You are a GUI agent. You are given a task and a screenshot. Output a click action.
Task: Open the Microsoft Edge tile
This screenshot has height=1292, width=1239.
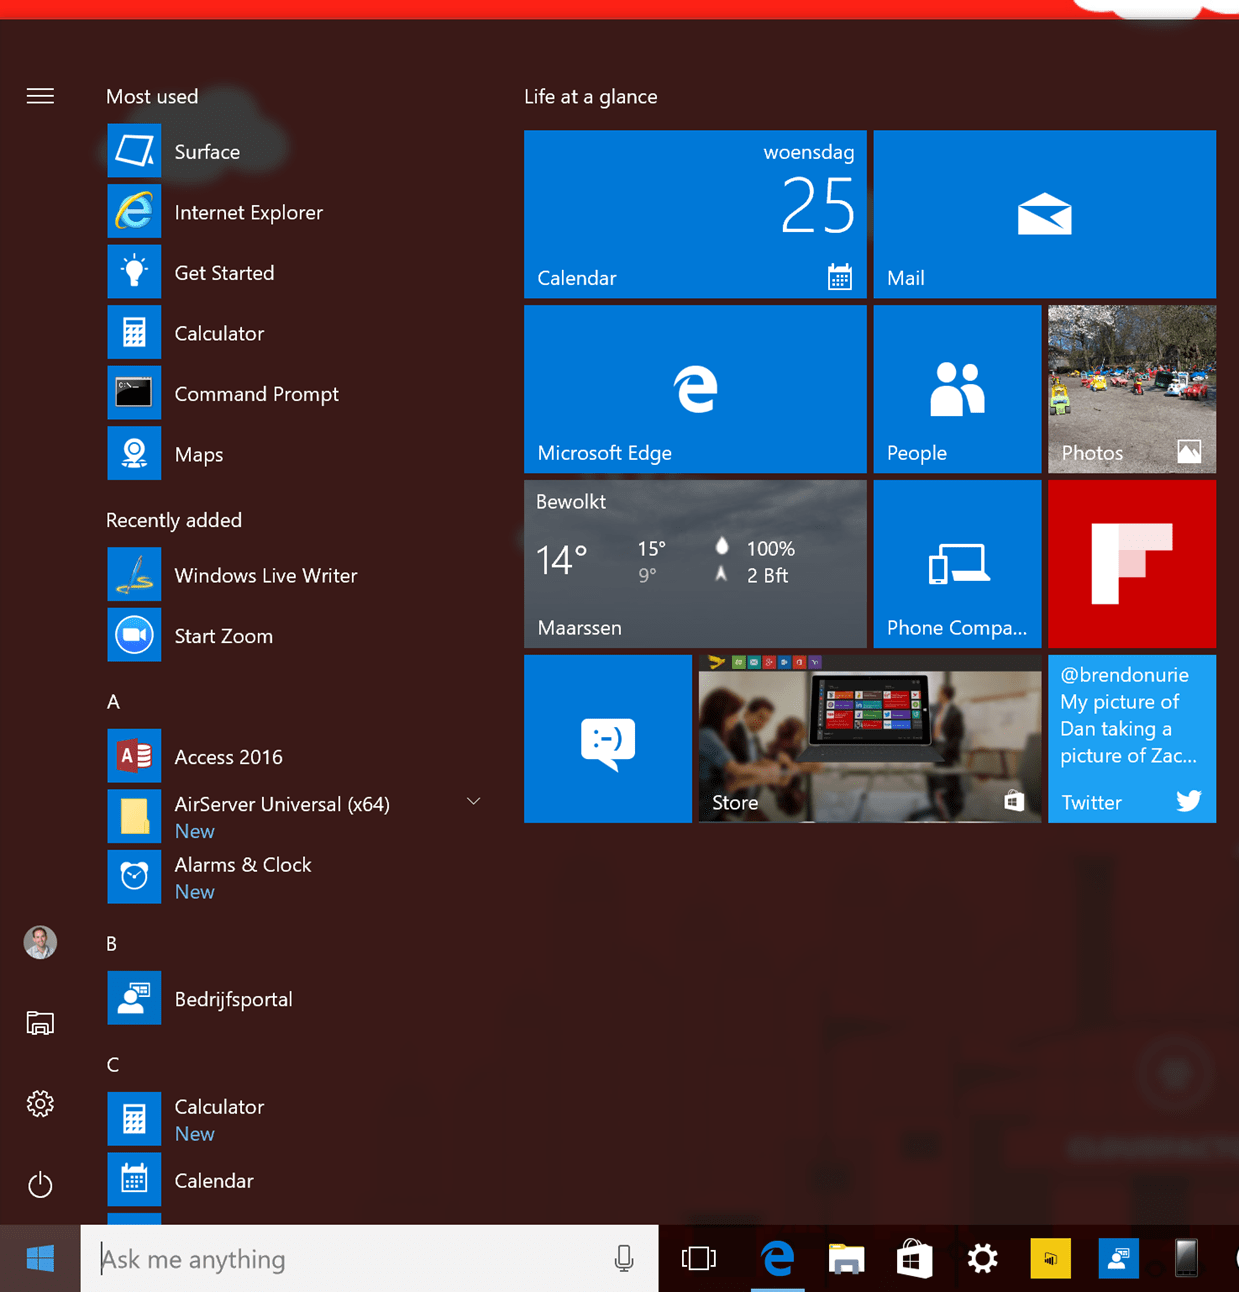pos(694,389)
